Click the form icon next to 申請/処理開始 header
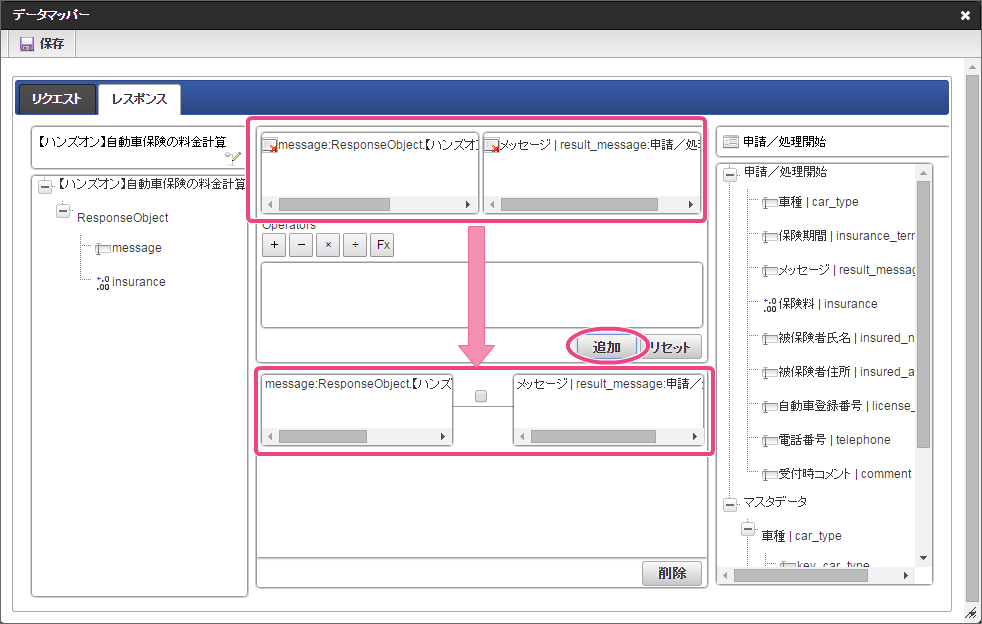Image resolution: width=982 pixels, height=624 pixels. (731, 142)
